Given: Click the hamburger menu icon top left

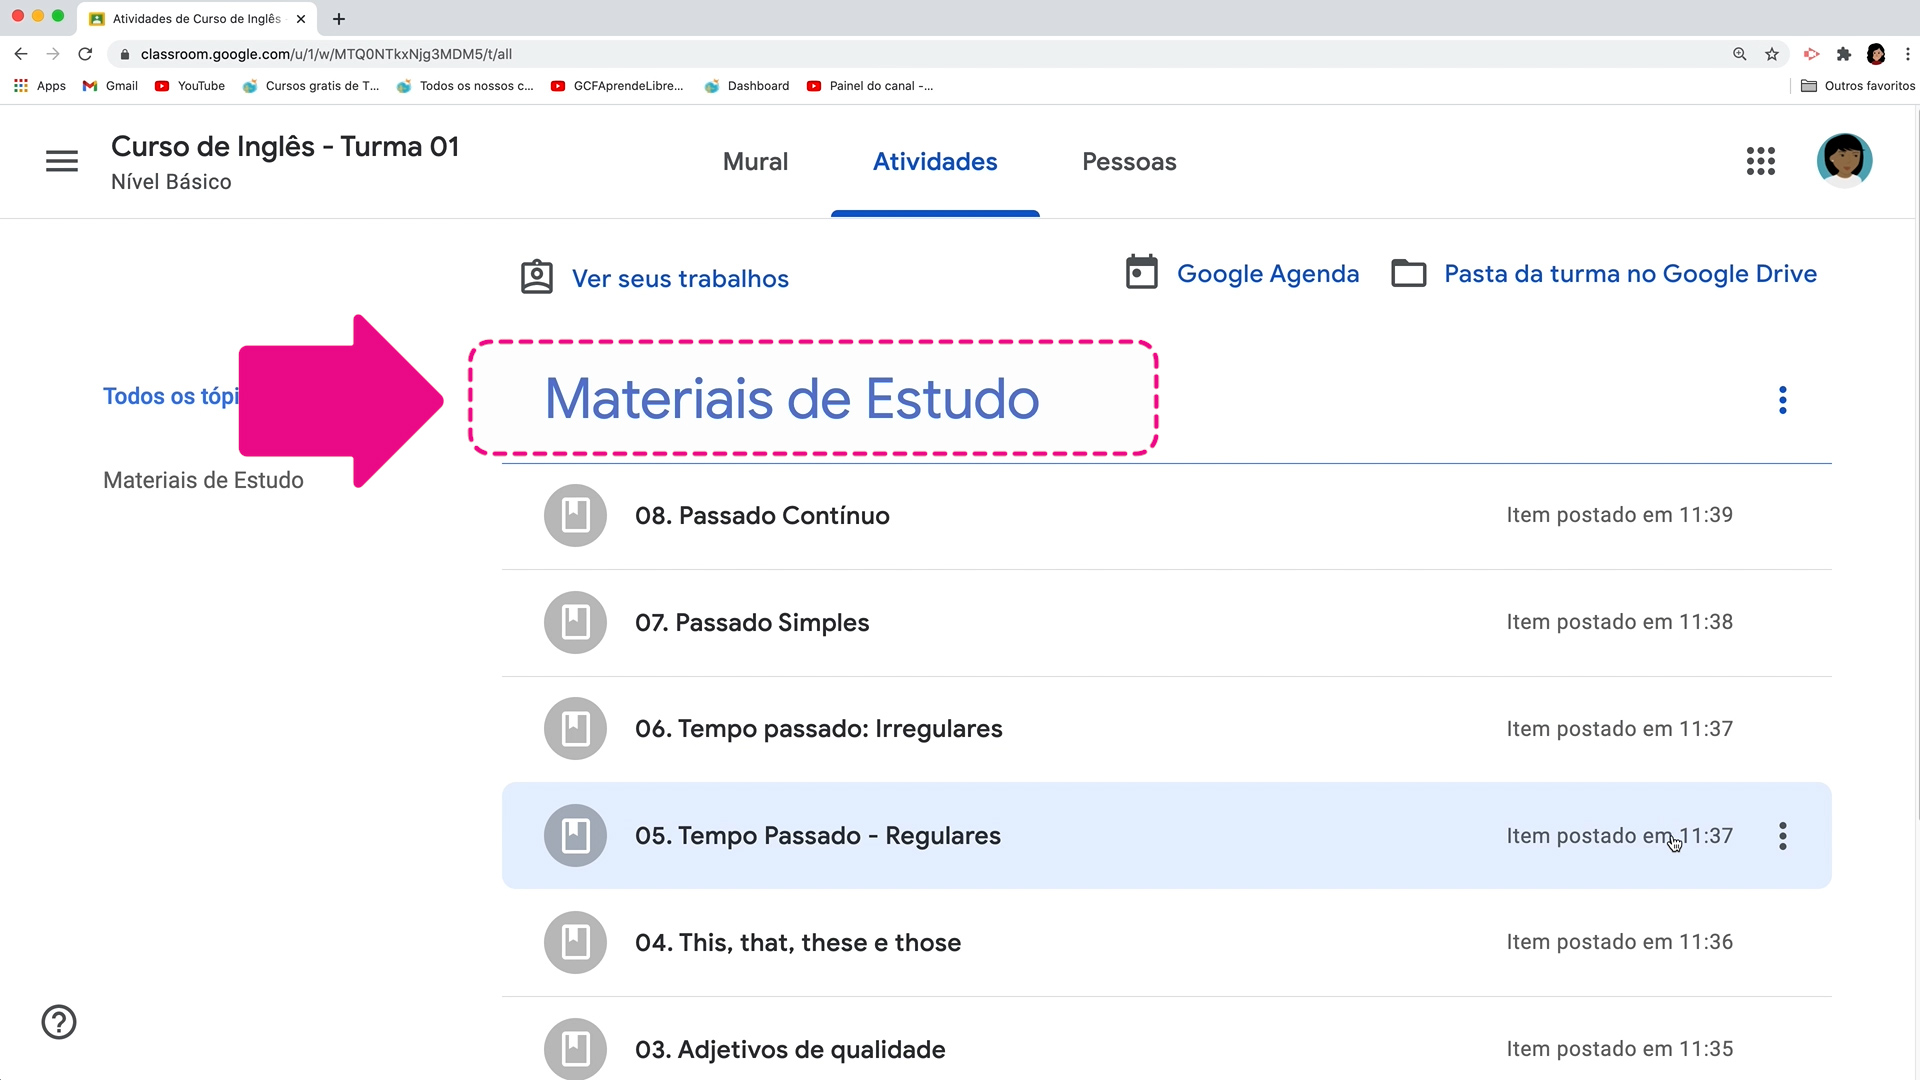Looking at the screenshot, I should point(61,161).
